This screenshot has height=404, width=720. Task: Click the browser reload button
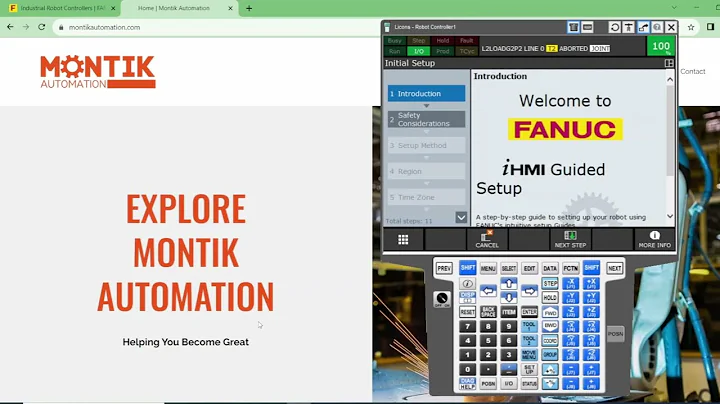coord(41,27)
